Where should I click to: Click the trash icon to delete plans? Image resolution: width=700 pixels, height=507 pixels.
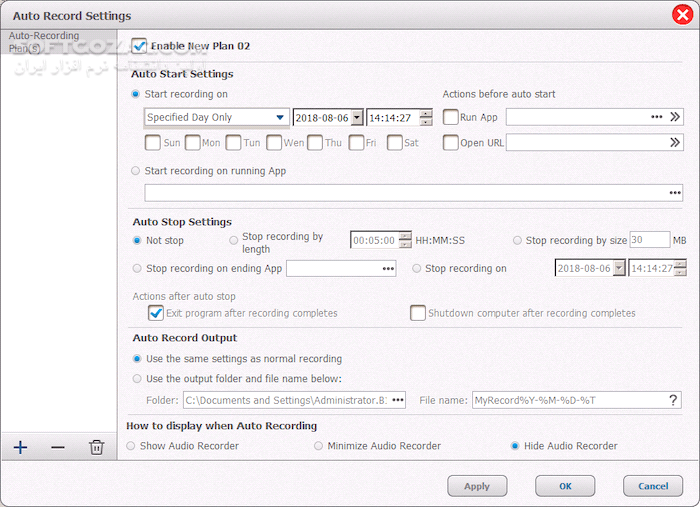(x=96, y=447)
